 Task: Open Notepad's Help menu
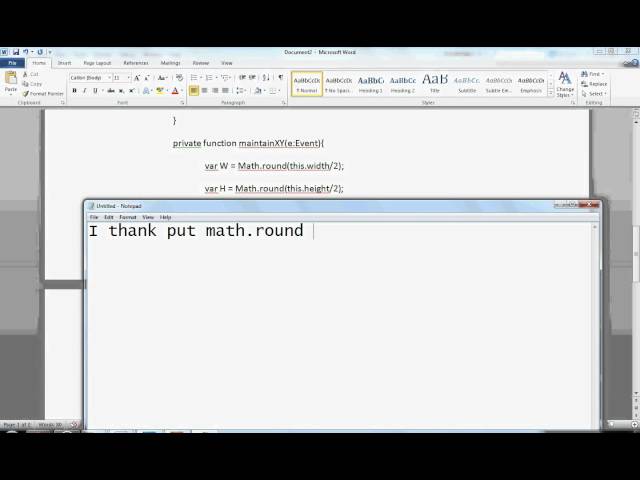165,217
